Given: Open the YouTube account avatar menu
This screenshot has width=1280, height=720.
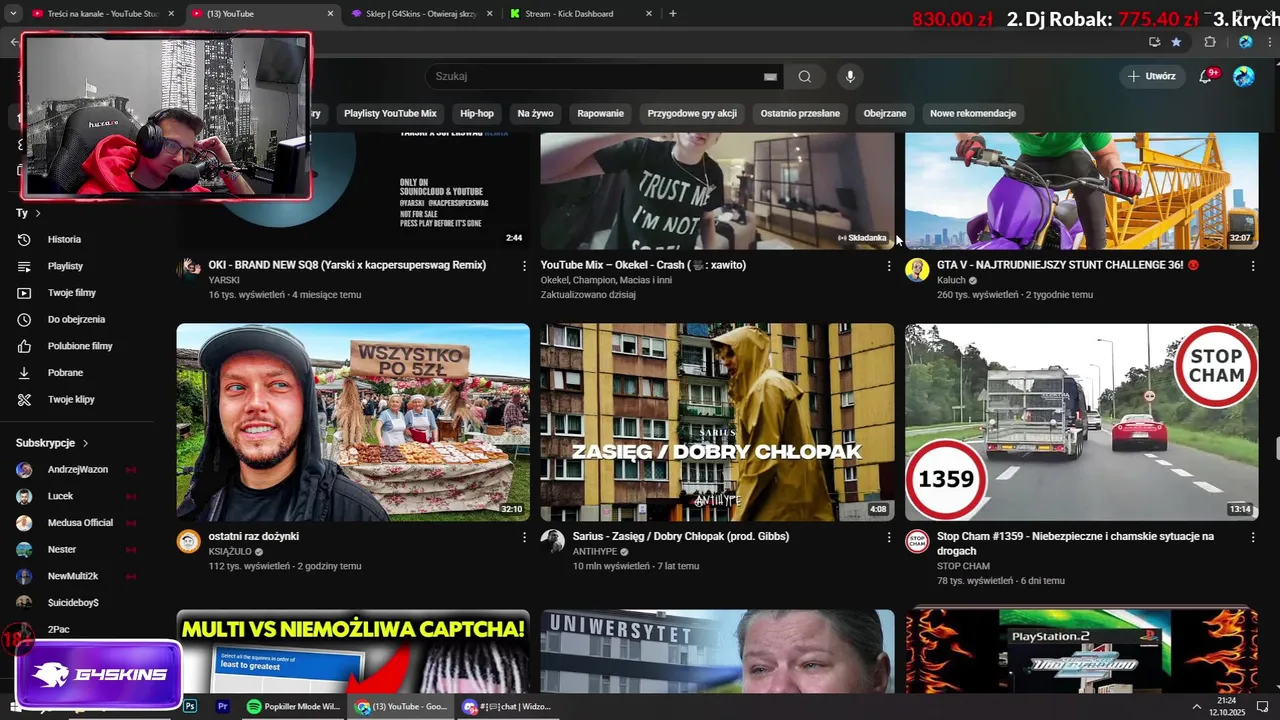Looking at the screenshot, I should (1244, 76).
